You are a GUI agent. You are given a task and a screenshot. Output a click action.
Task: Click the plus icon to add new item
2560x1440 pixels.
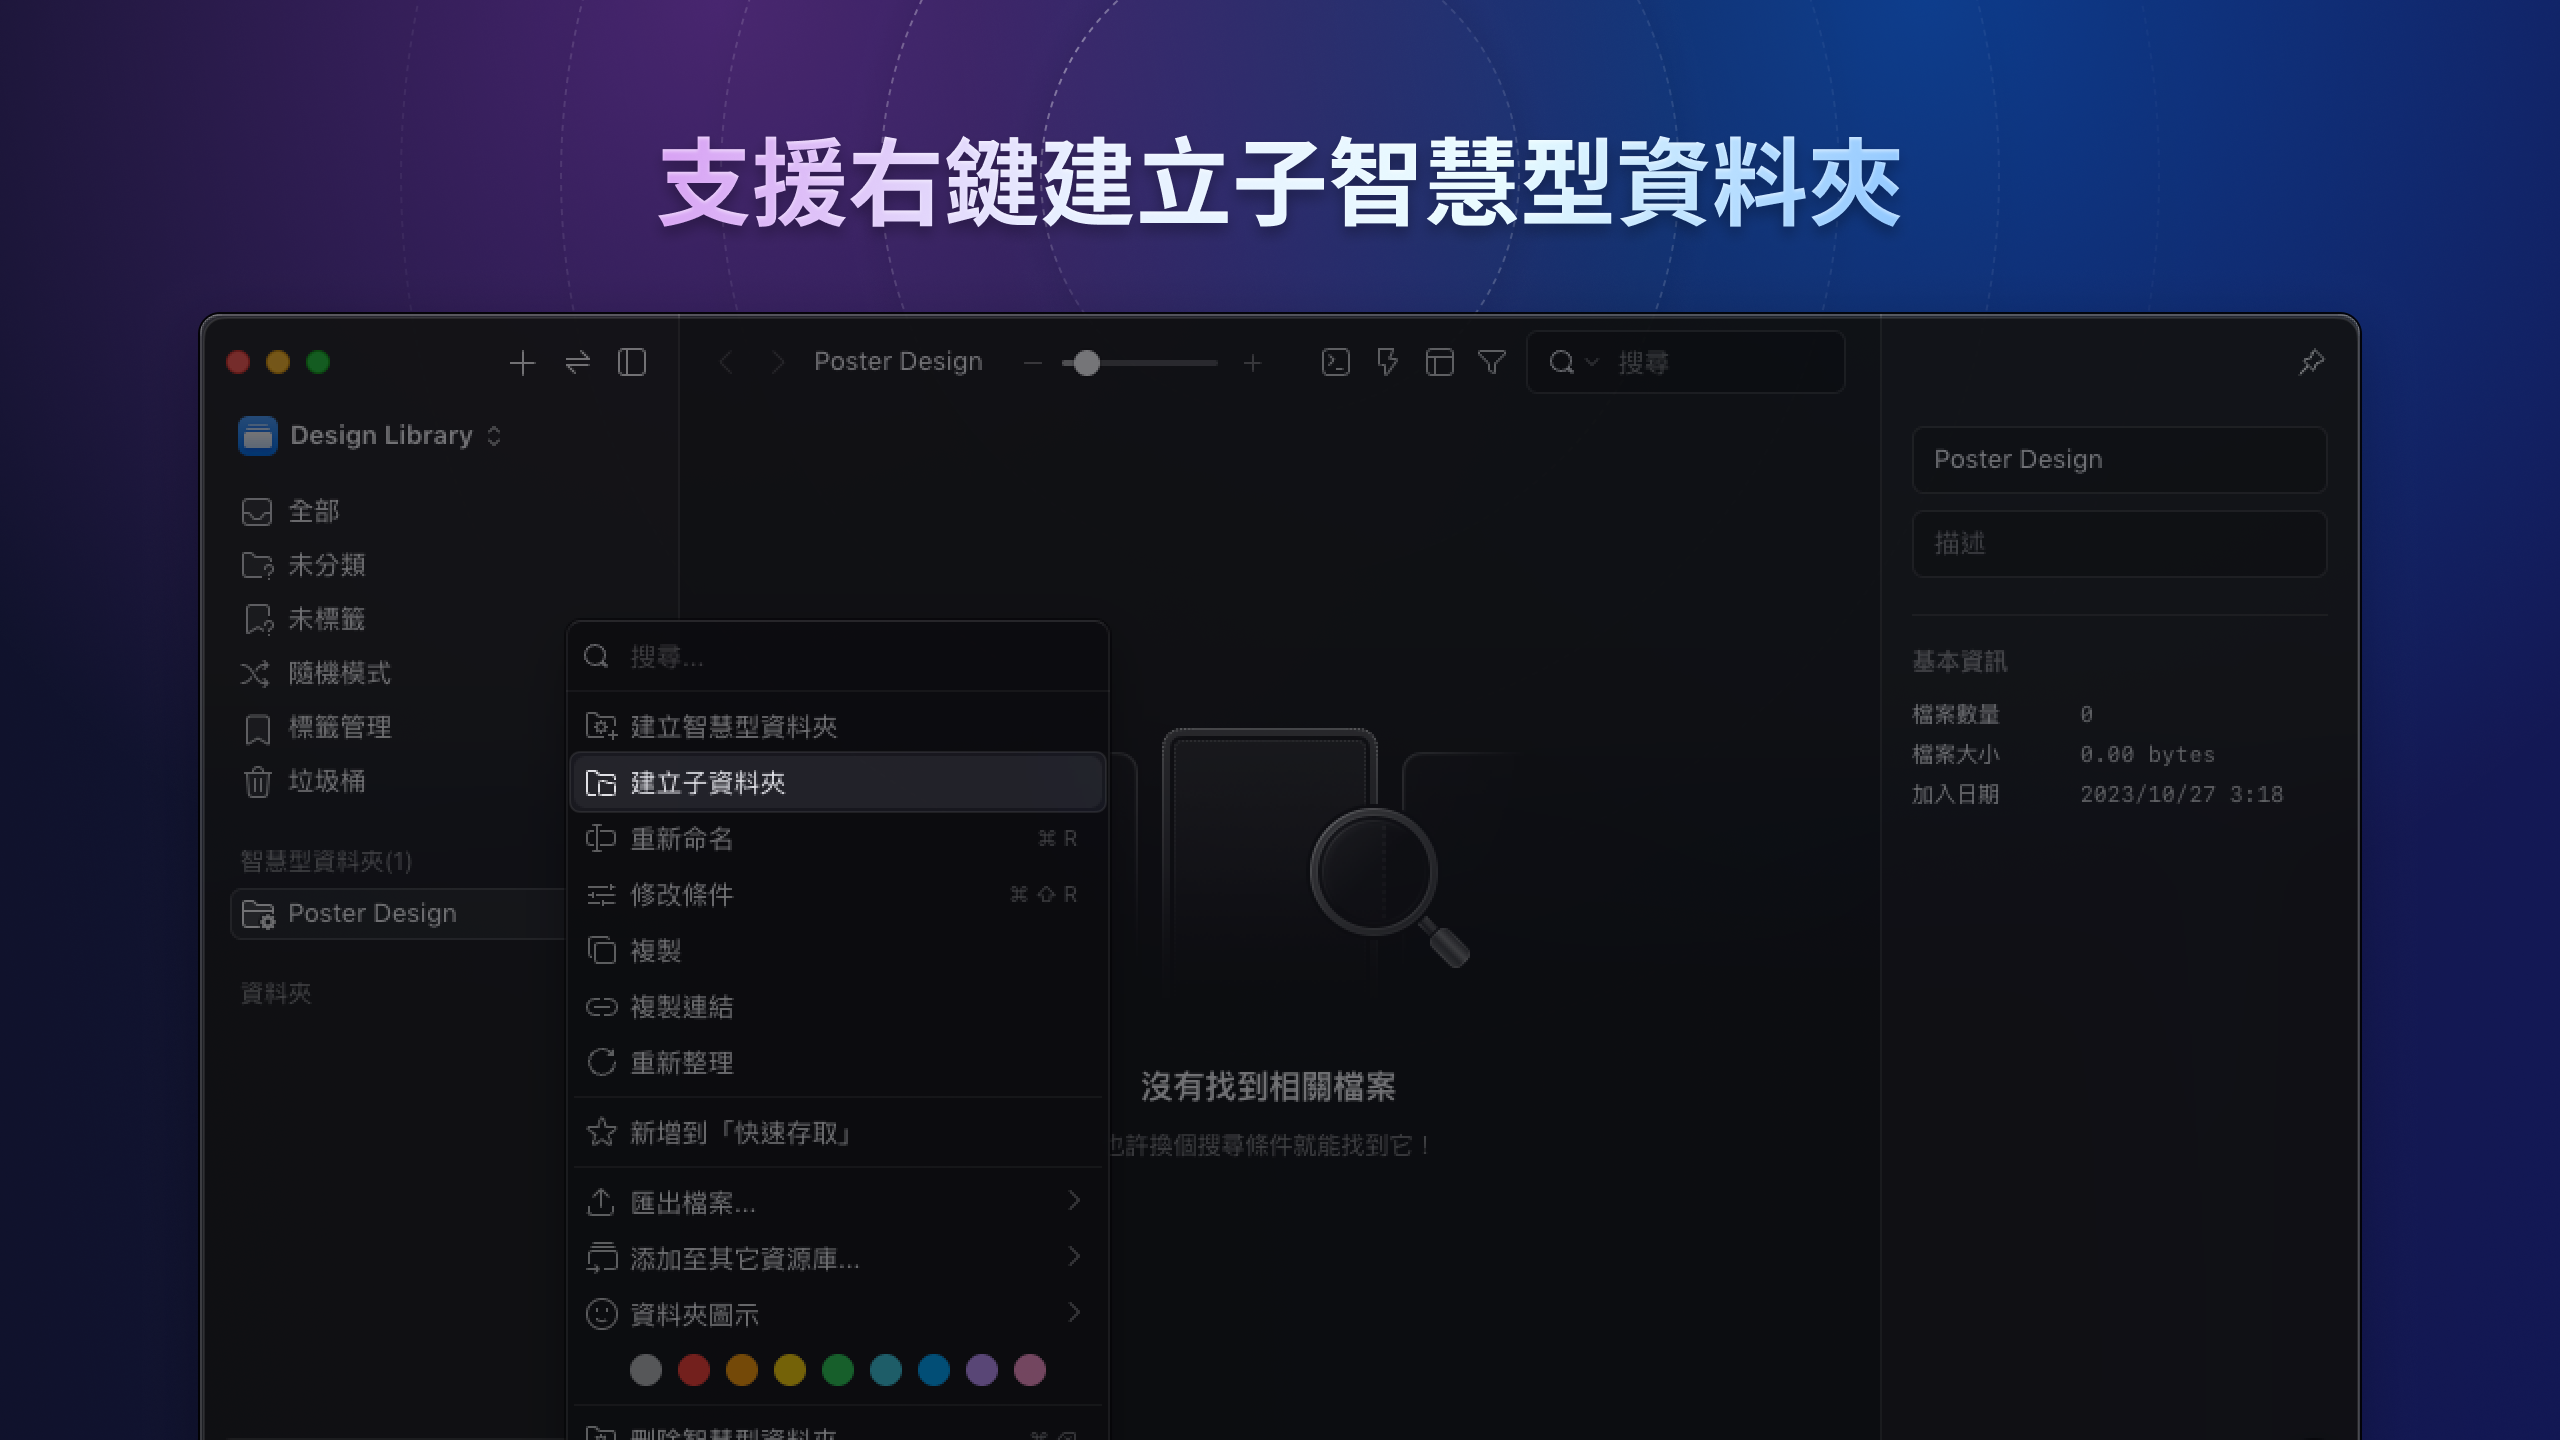click(521, 362)
